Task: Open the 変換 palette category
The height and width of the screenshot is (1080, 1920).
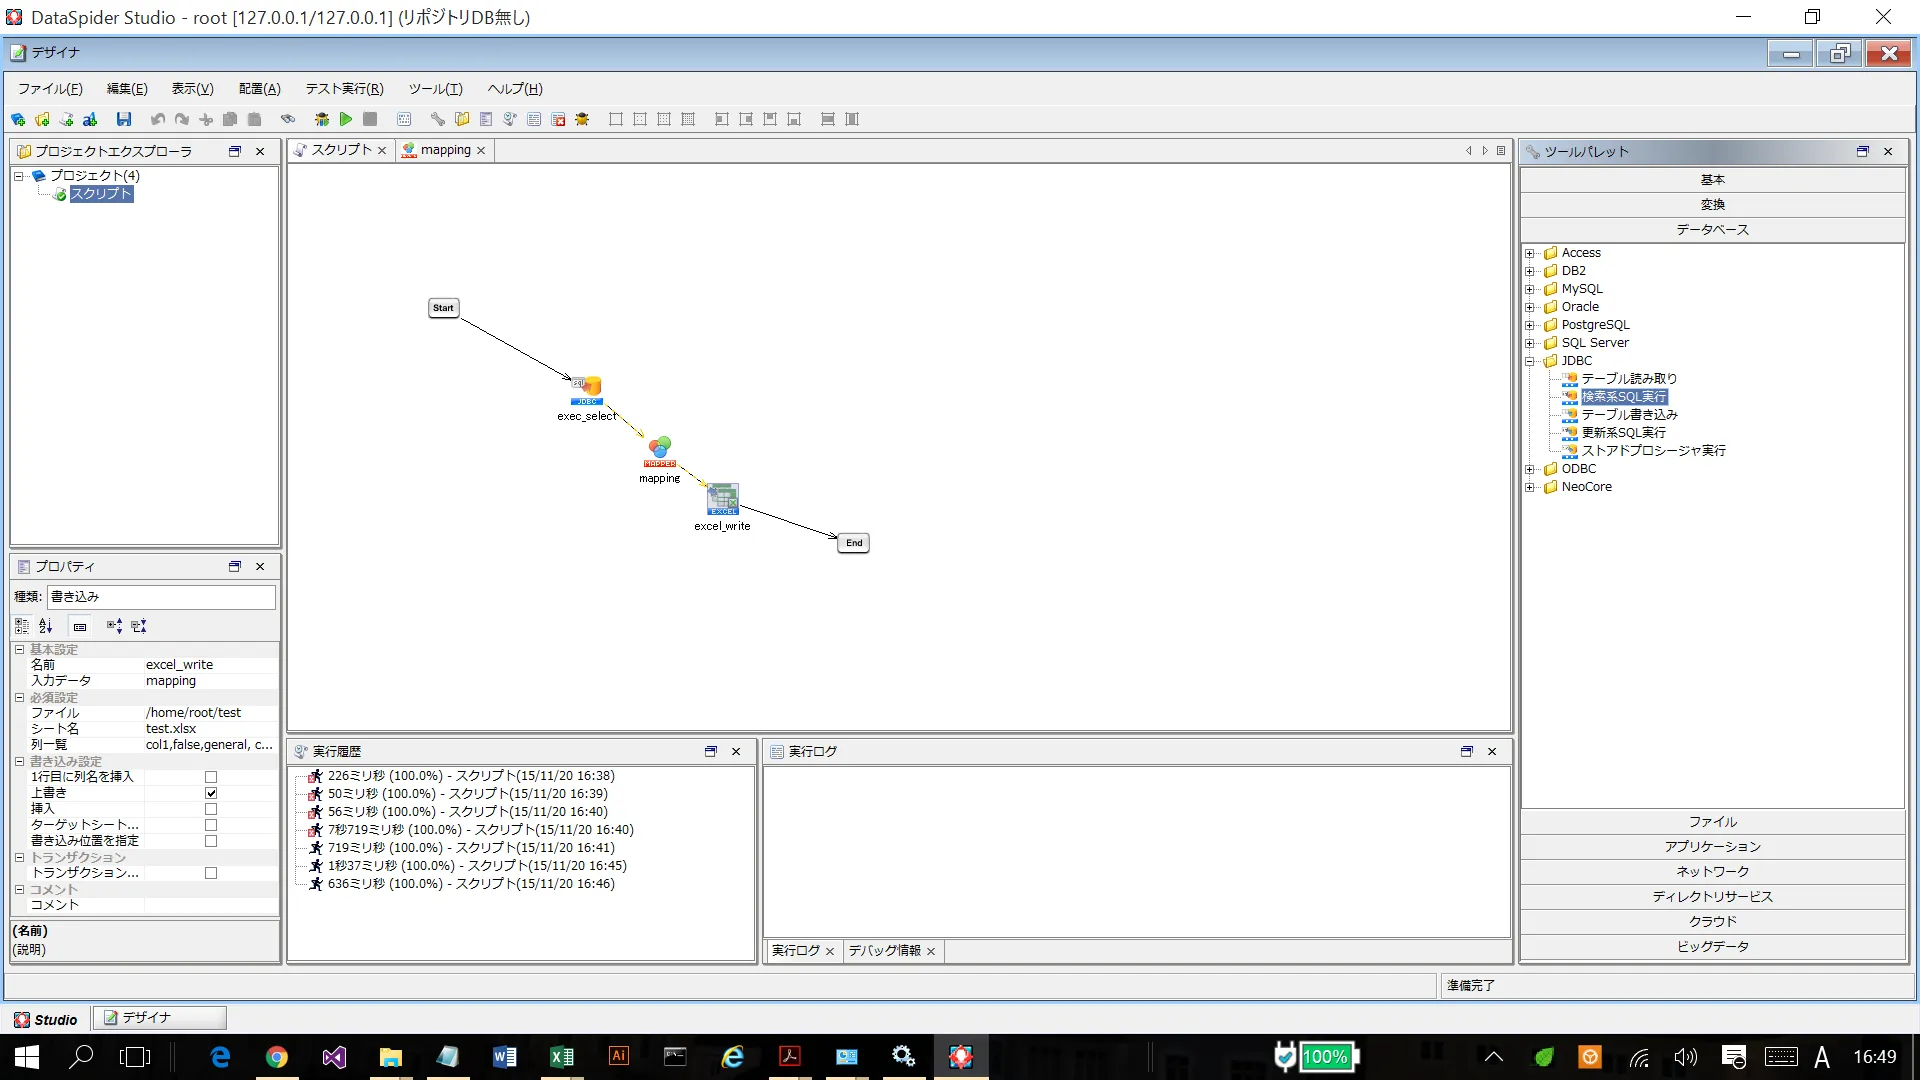Action: click(1712, 204)
